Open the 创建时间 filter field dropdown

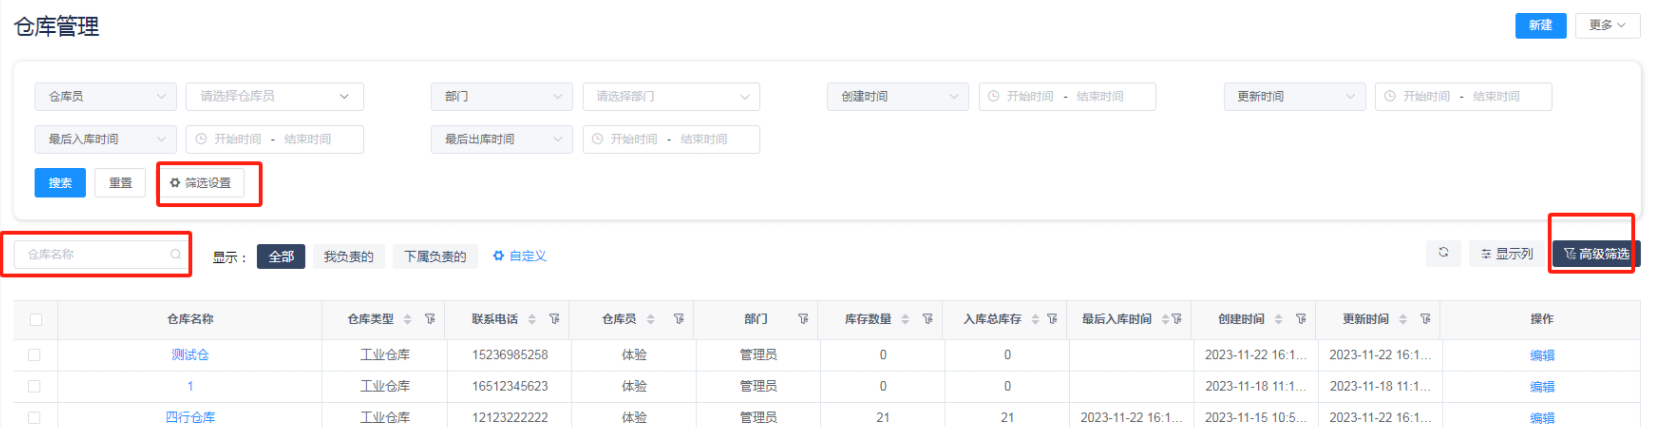pyautogui.click(x=898, y=96)
